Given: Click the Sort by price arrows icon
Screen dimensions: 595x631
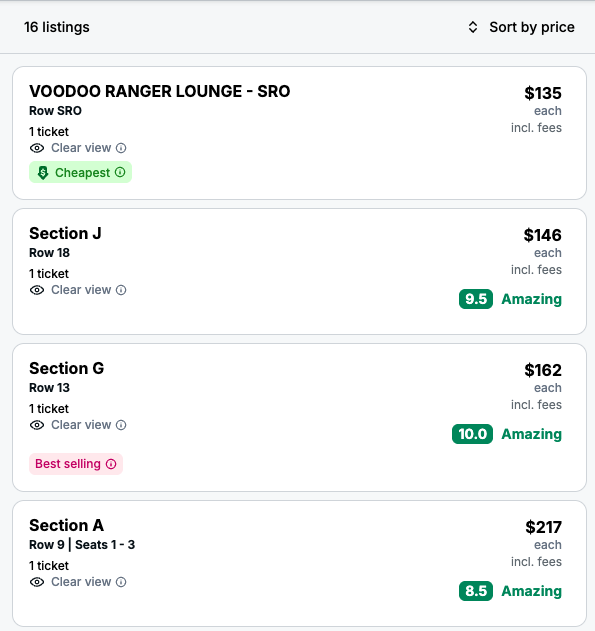Looking at the screenshot, I should pyautogui.click(x=473, y=27).
